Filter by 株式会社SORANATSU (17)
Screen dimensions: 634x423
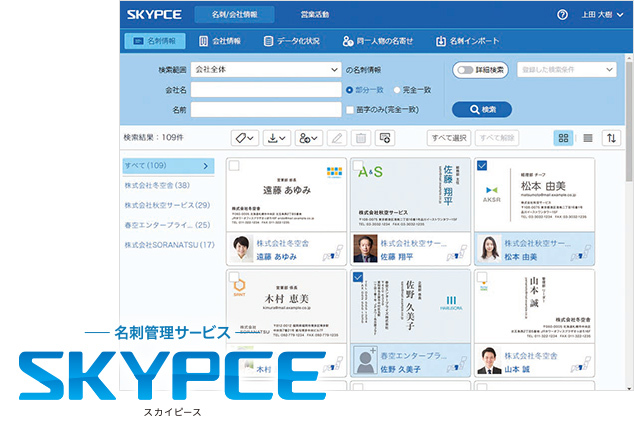click(x=169, y=245)
